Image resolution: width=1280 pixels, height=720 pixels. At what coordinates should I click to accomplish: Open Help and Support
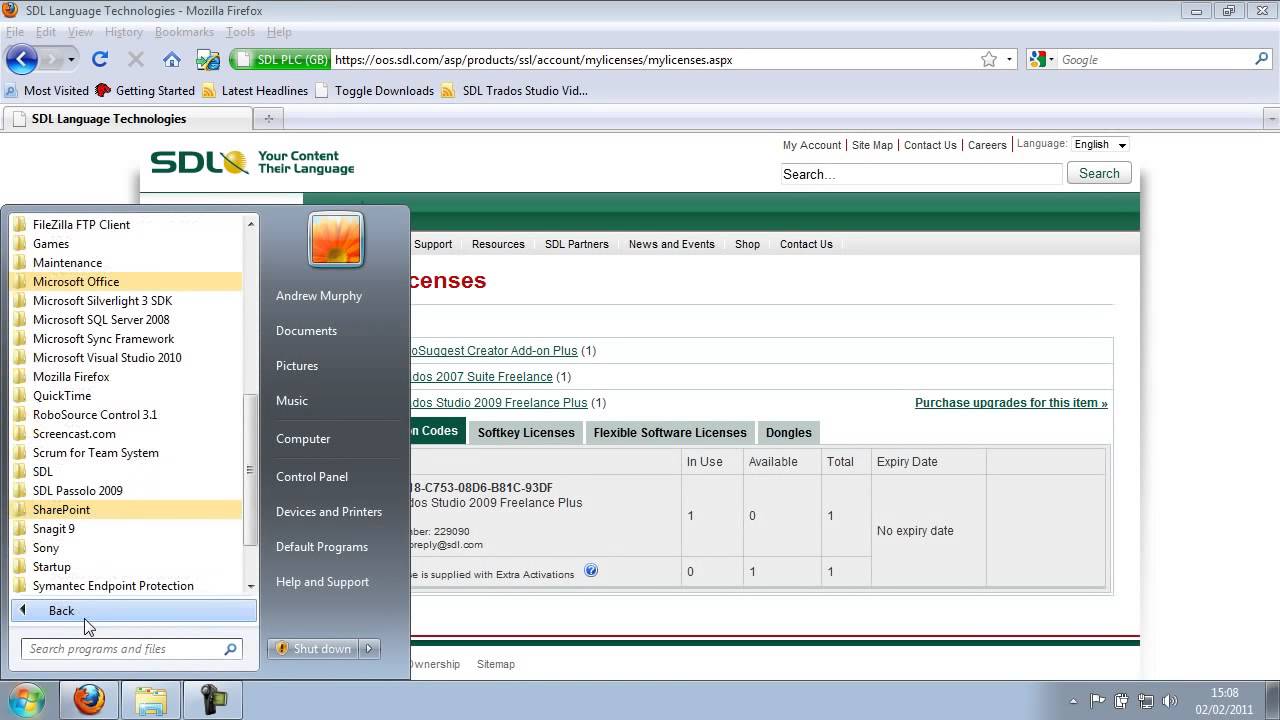click(322, 582)
